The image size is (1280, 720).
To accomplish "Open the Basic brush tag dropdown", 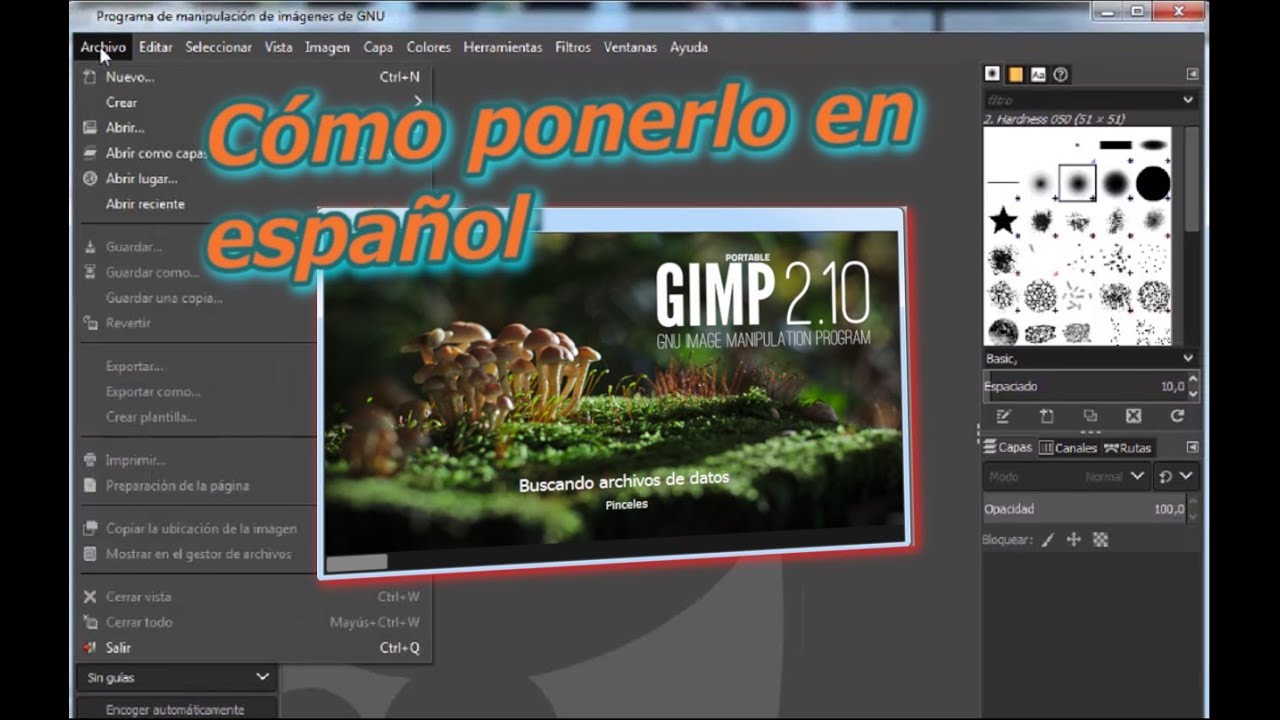I will click(x=1089, y=358).
